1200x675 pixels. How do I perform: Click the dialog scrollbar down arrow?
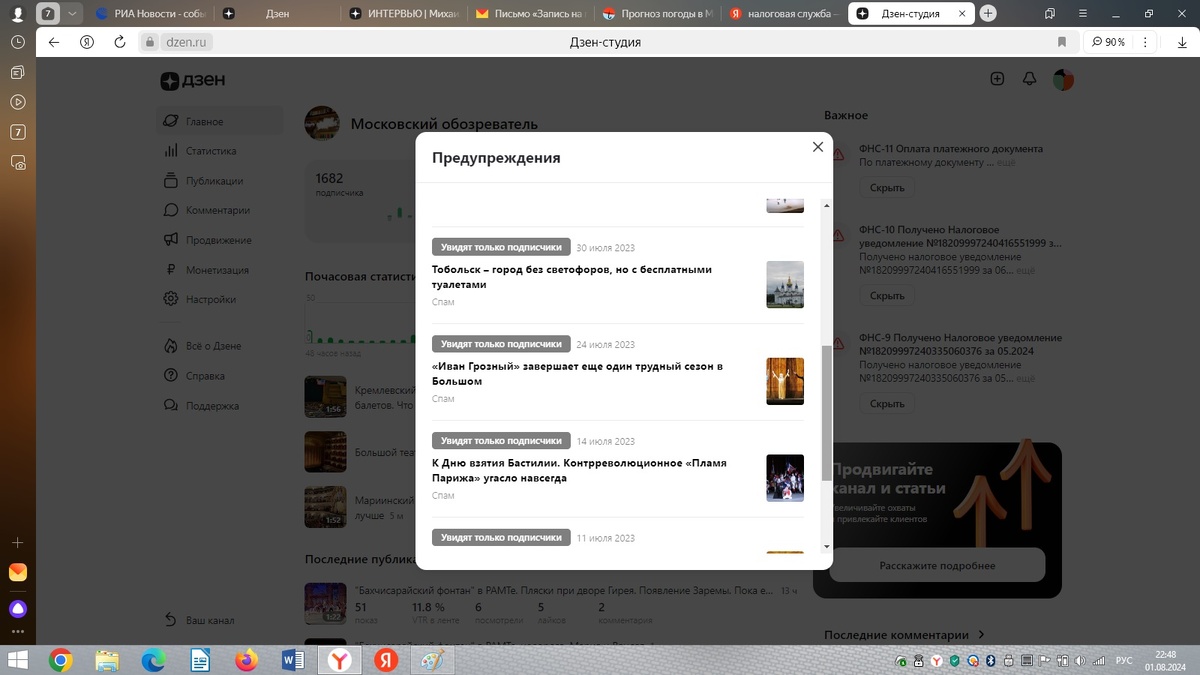826,546
